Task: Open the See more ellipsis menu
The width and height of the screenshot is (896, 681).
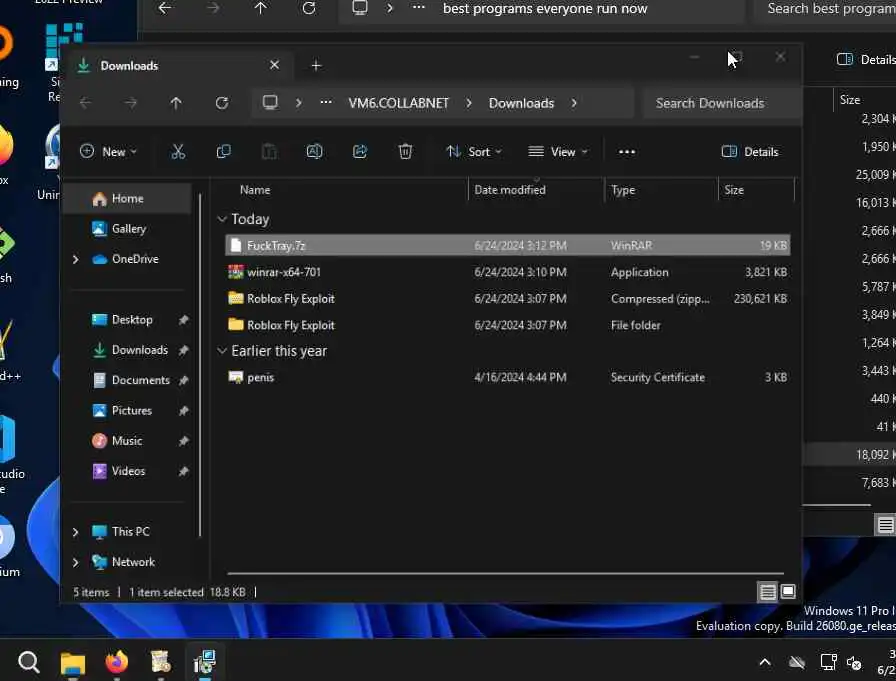Action: click(x=627, y=152)
